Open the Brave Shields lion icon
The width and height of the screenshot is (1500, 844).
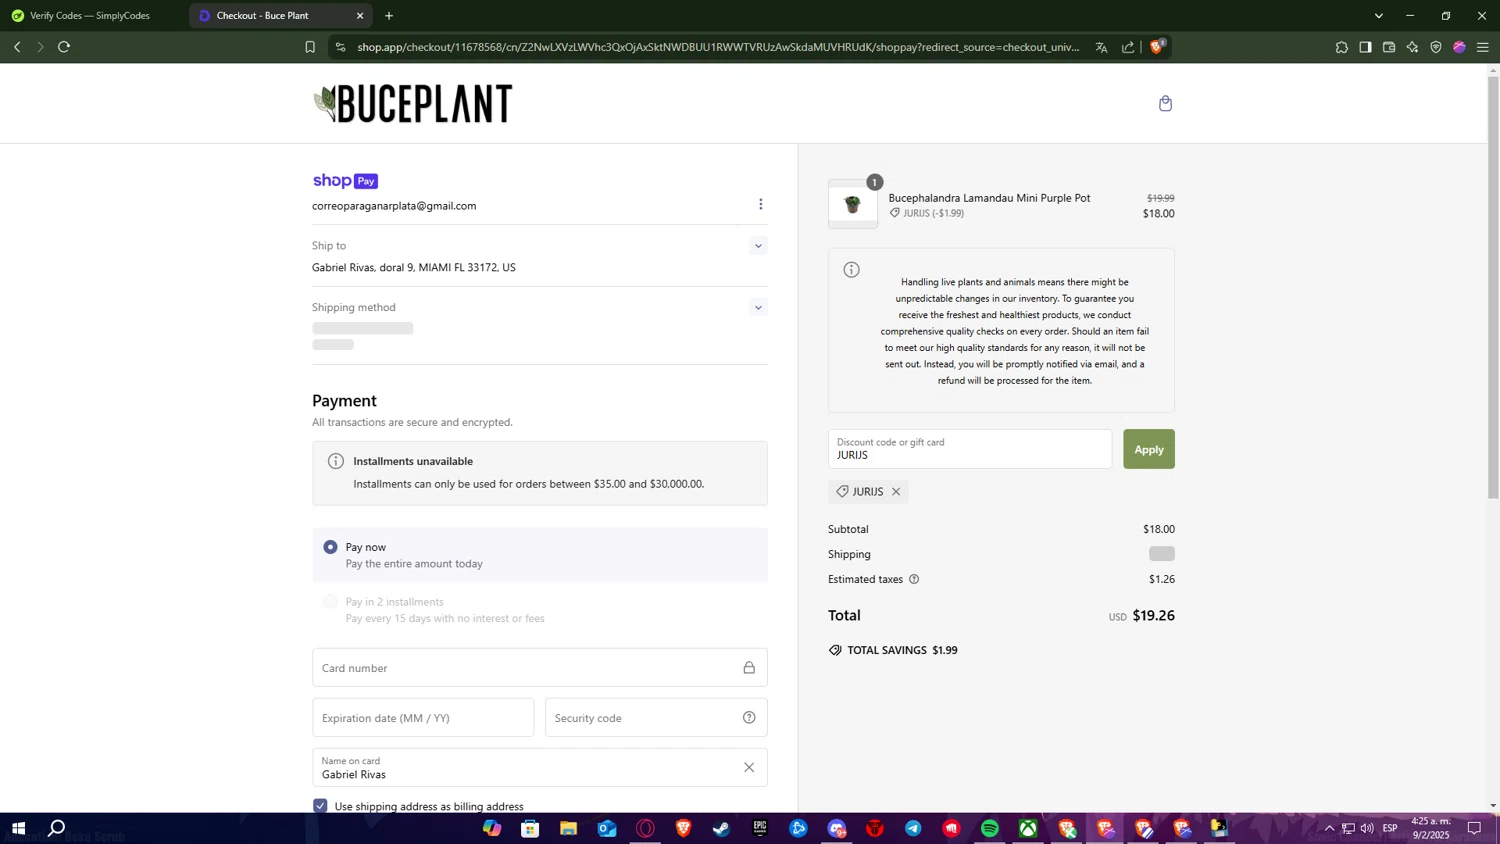tap(1157, 46)
